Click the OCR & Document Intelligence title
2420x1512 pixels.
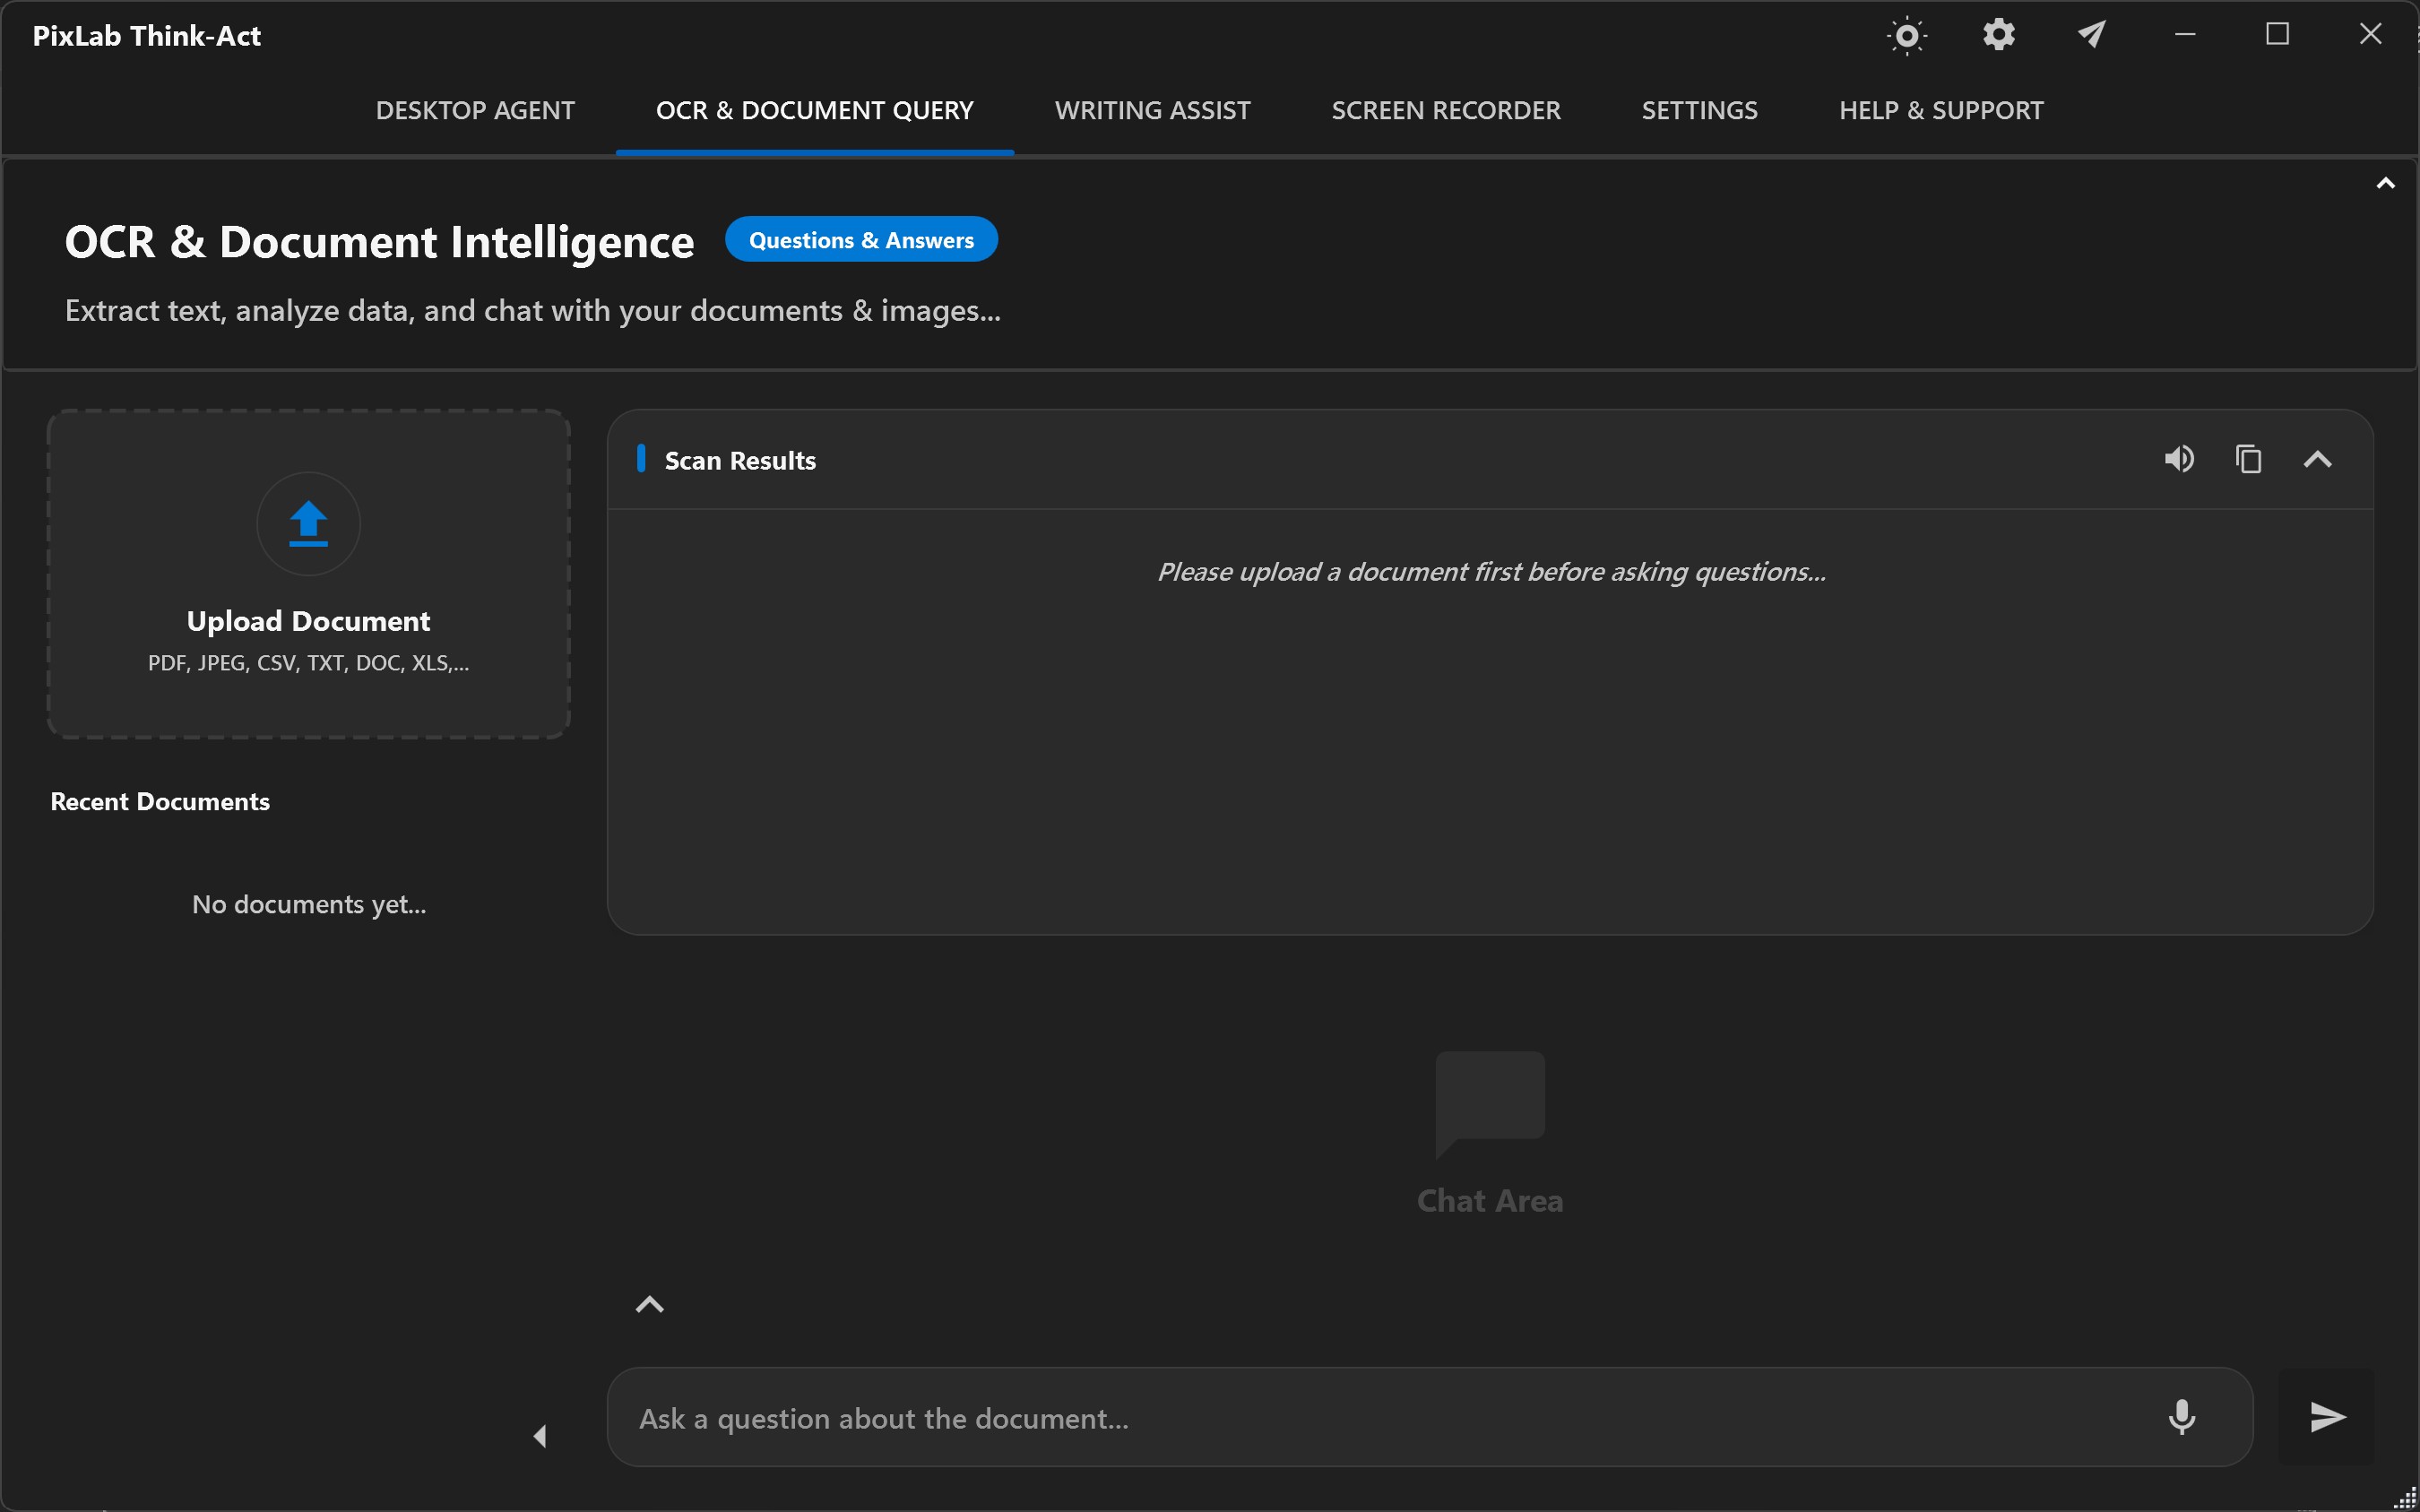pos(379,242)
